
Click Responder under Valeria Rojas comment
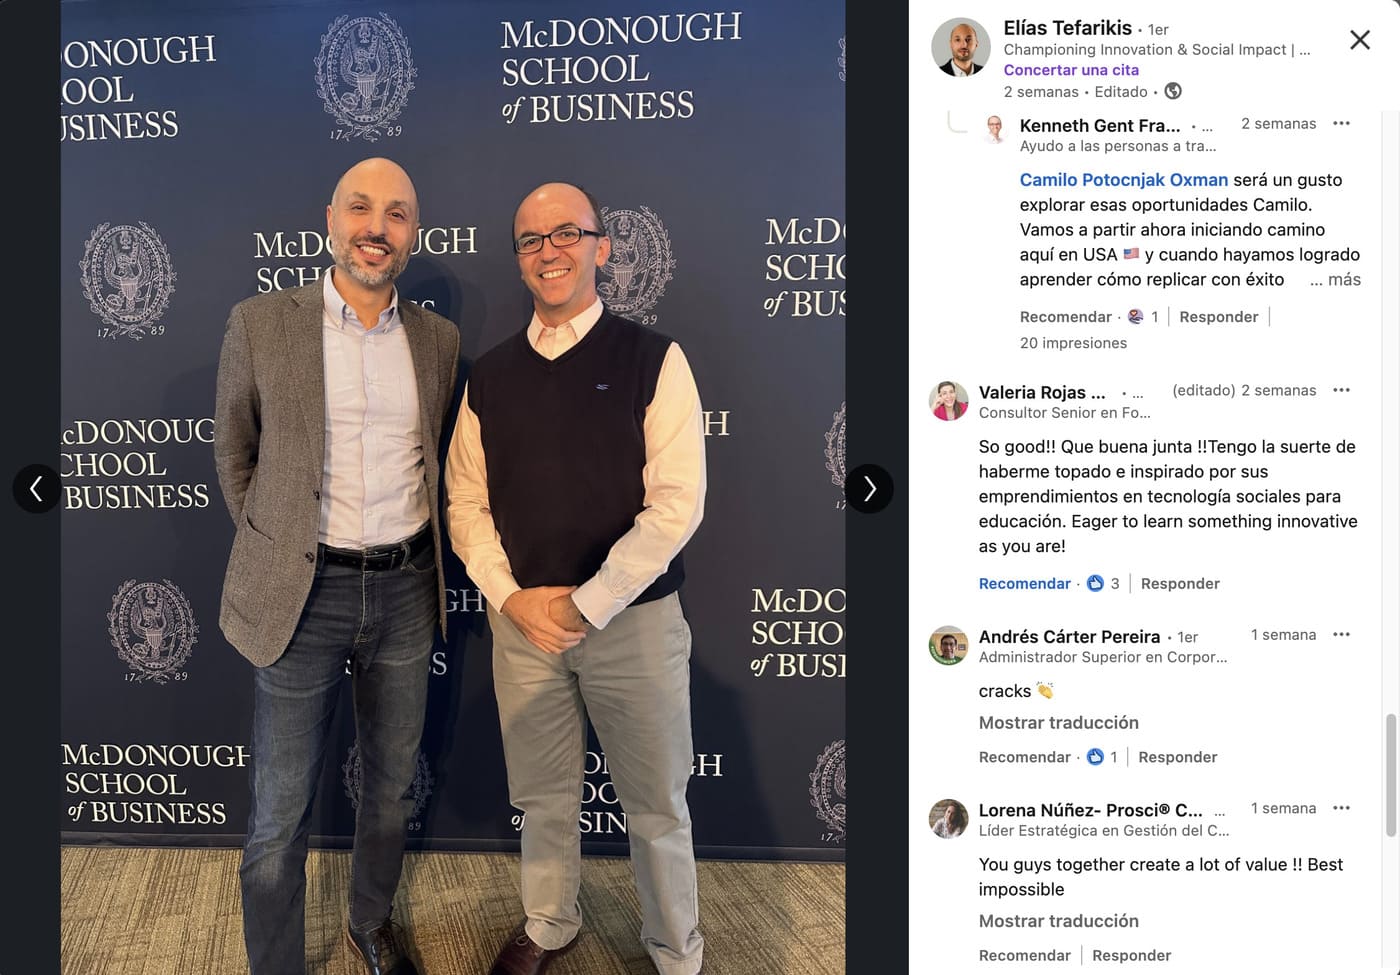click(1180, 584)
